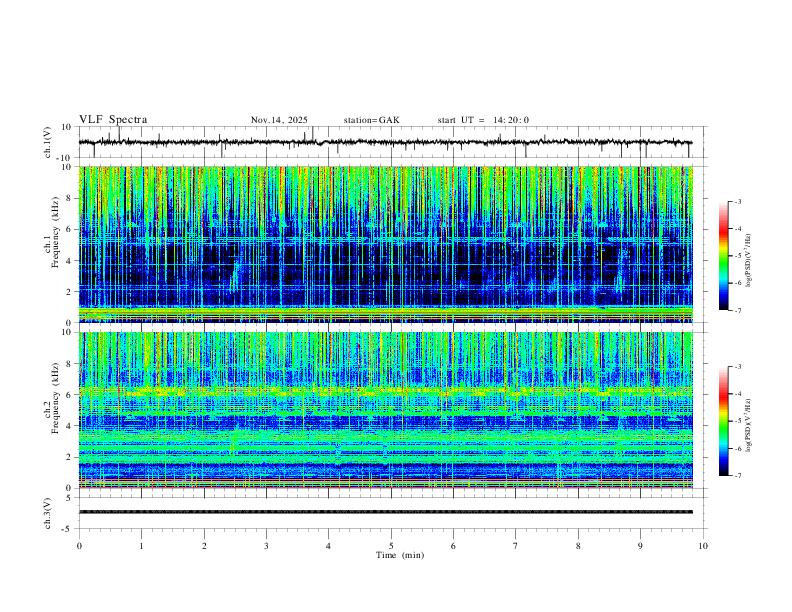
Task: Click the ch.1 spectrogram panel
Action: (x=385, y=244)
